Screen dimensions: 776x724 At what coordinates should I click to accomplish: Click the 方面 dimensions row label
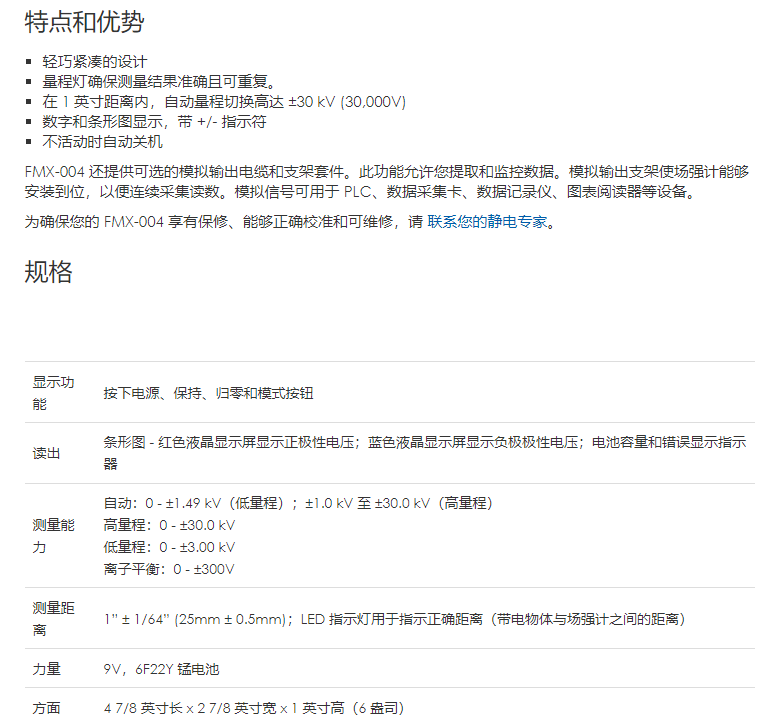click(x=47, y=708)
